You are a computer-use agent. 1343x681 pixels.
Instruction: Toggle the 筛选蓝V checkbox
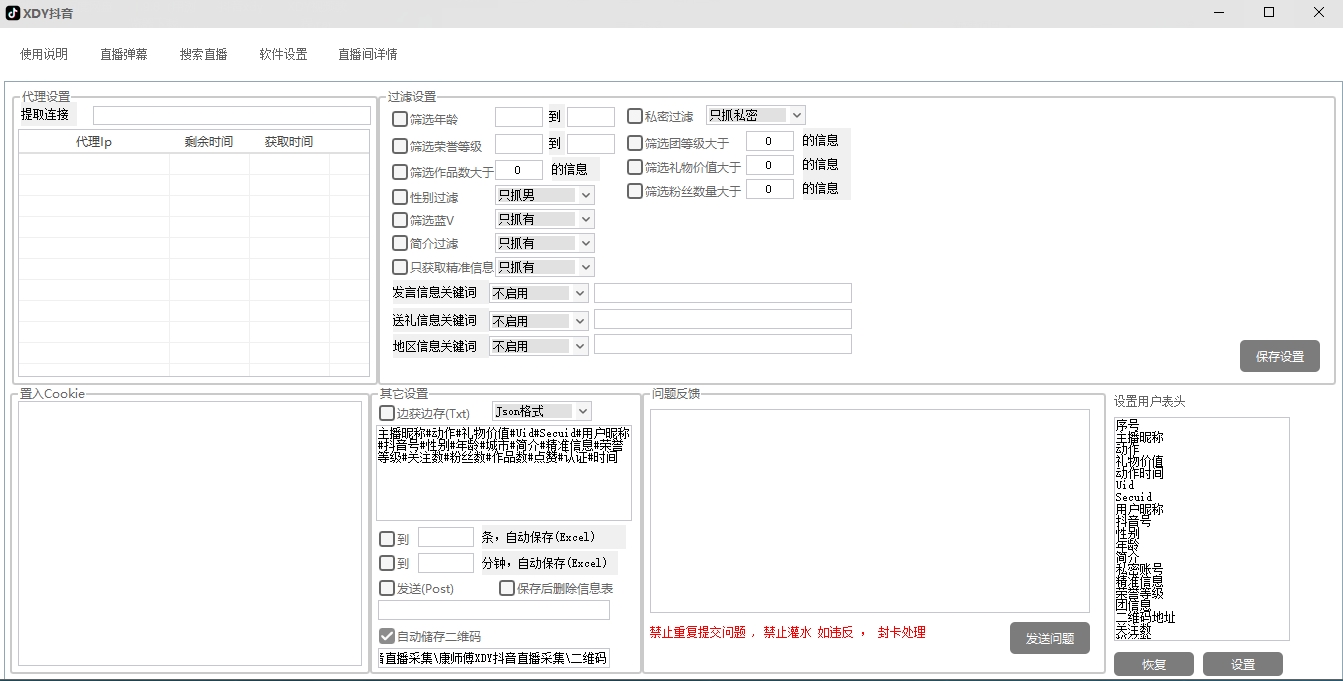[400, 220]
